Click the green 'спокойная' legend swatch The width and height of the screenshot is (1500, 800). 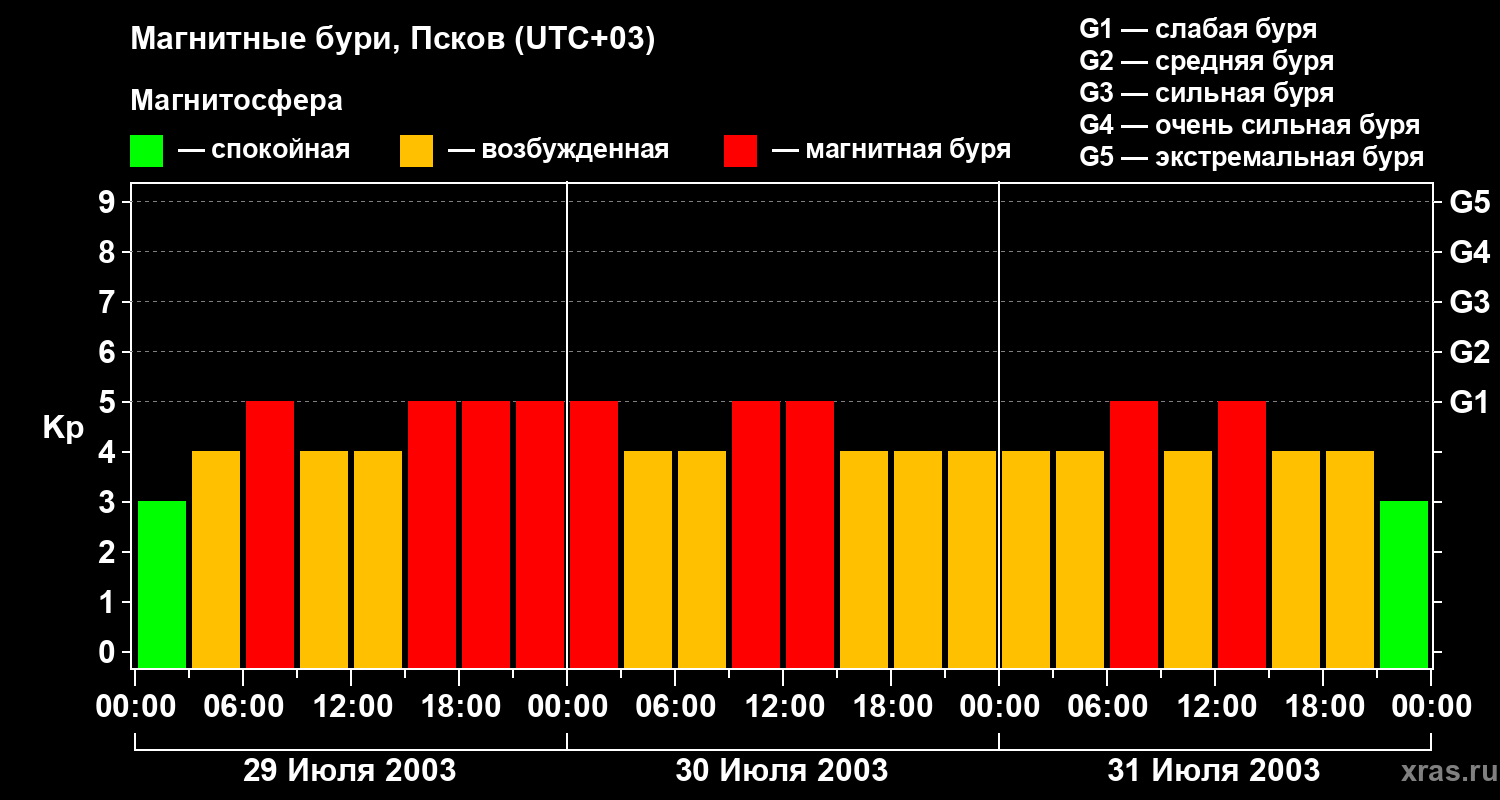(146, 151)
